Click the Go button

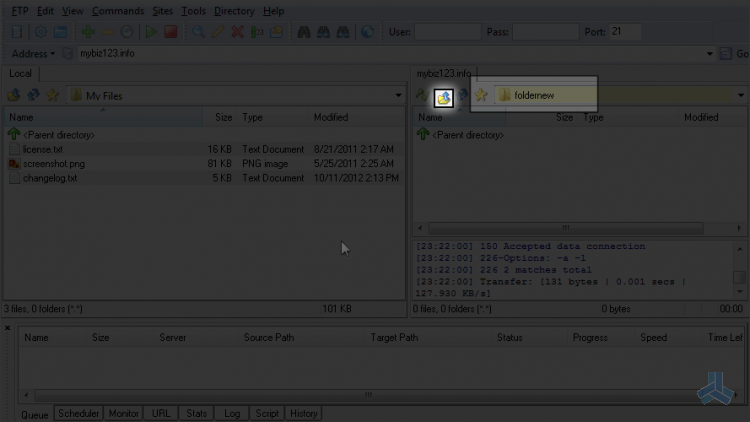tap(742, 54)
